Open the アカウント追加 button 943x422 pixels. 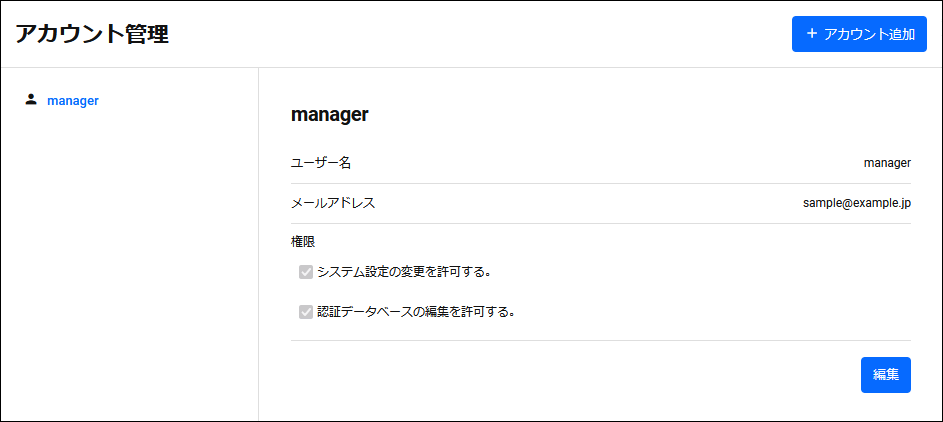click(x=859, y=34)
